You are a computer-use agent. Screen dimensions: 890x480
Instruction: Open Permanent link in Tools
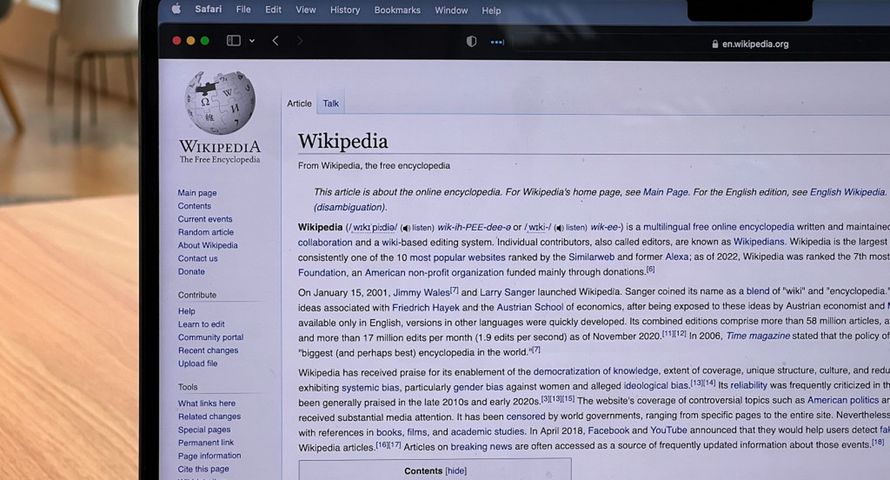(x=206, y=443)
